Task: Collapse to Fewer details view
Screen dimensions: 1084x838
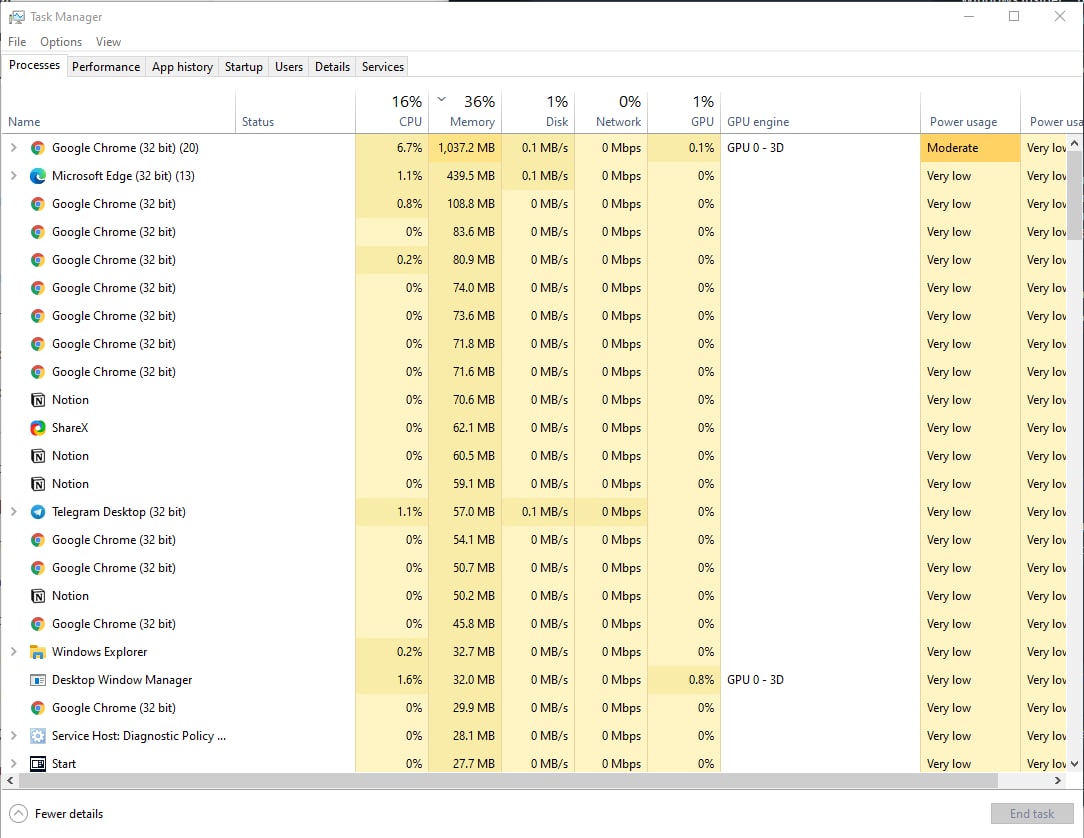Action: 57,814
